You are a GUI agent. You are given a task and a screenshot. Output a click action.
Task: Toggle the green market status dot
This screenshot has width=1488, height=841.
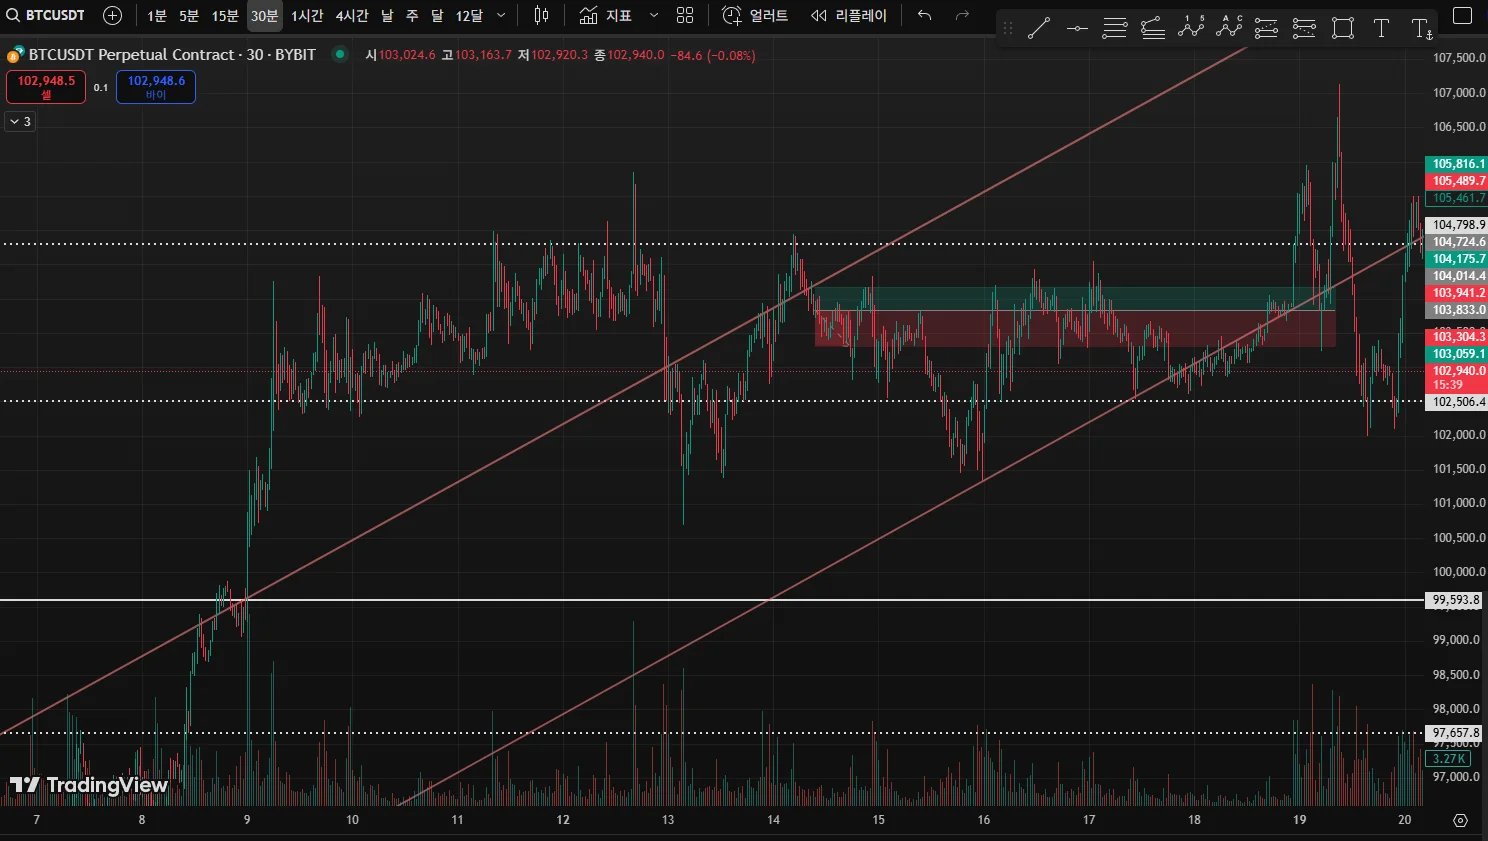pyautogui.click(x=340, y=54)
